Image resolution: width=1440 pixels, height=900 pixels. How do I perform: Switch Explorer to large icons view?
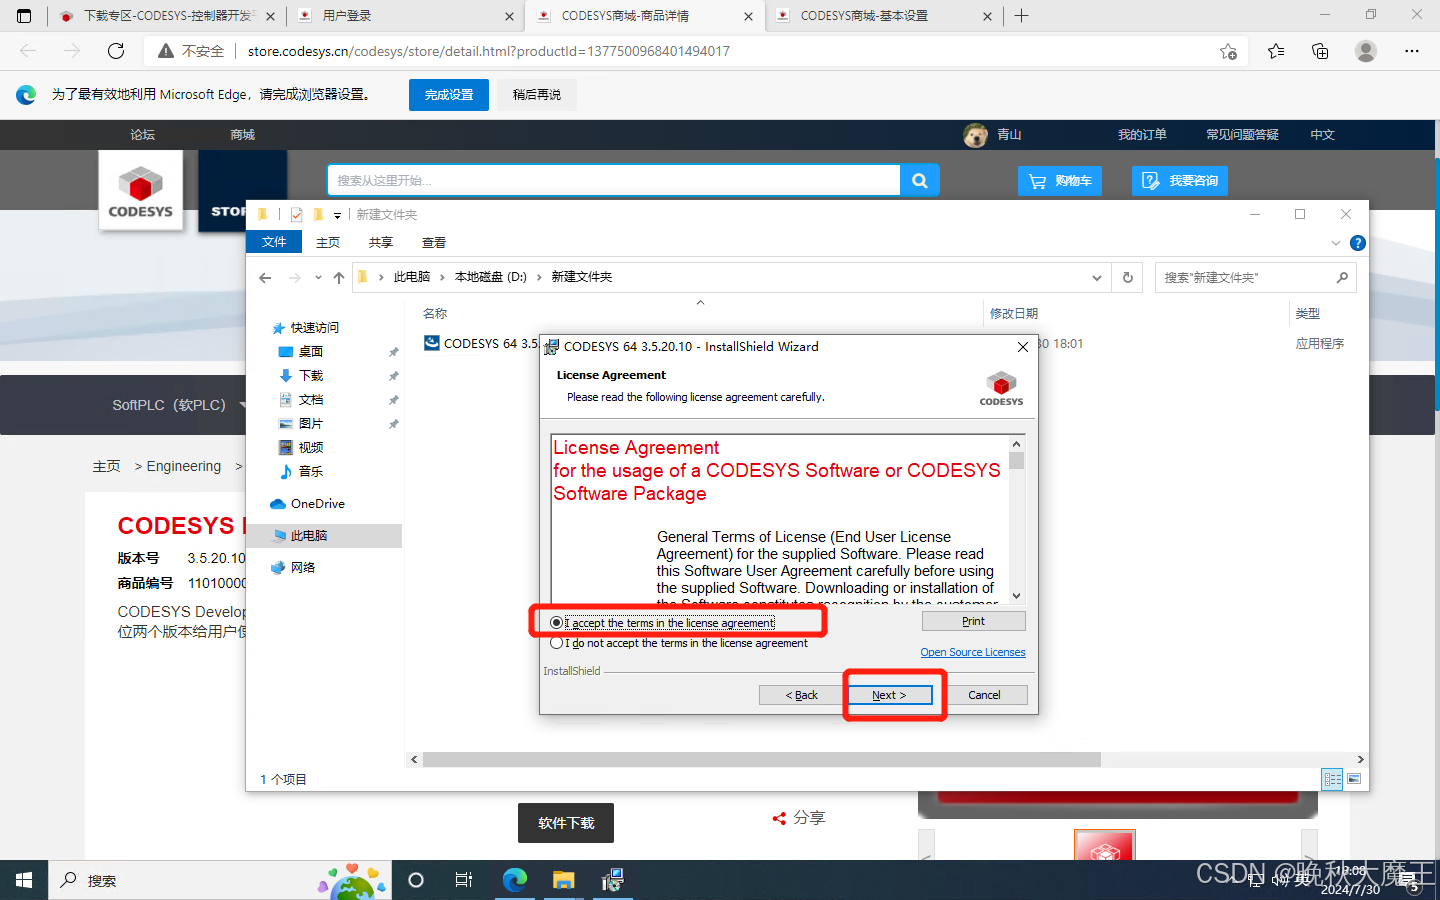[x=1354, y=779]
